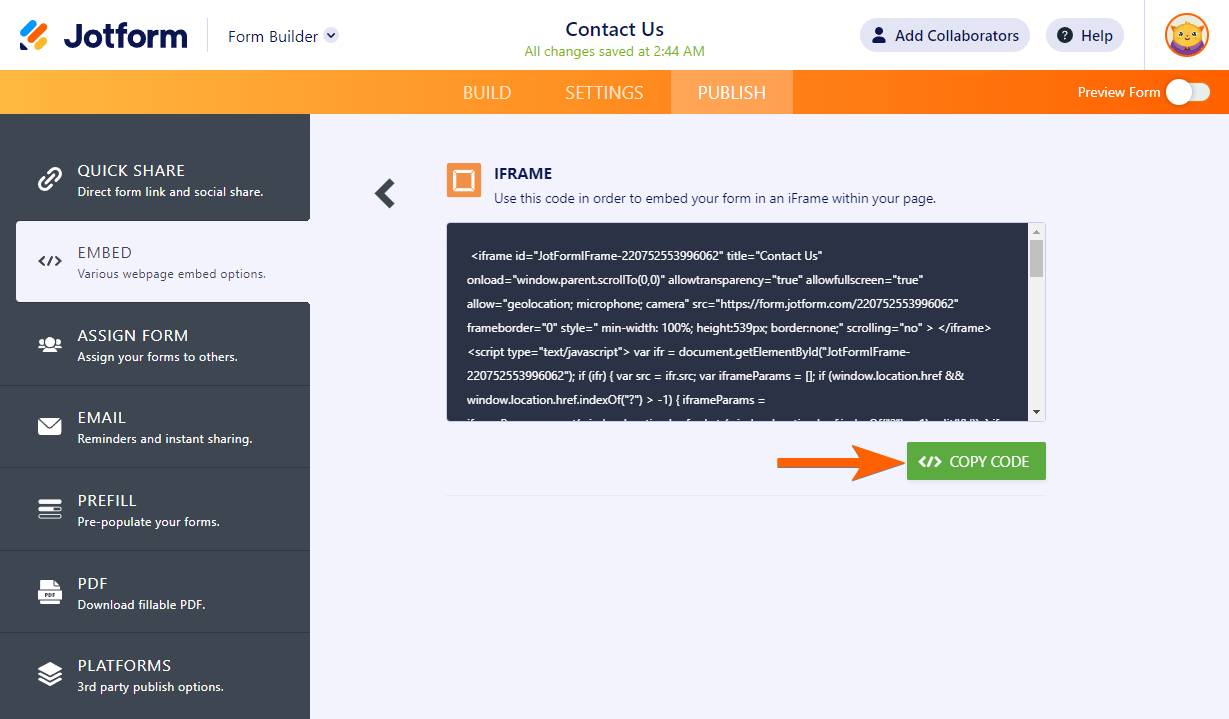Click the Add Collaborators button

[x=945, y=35]
